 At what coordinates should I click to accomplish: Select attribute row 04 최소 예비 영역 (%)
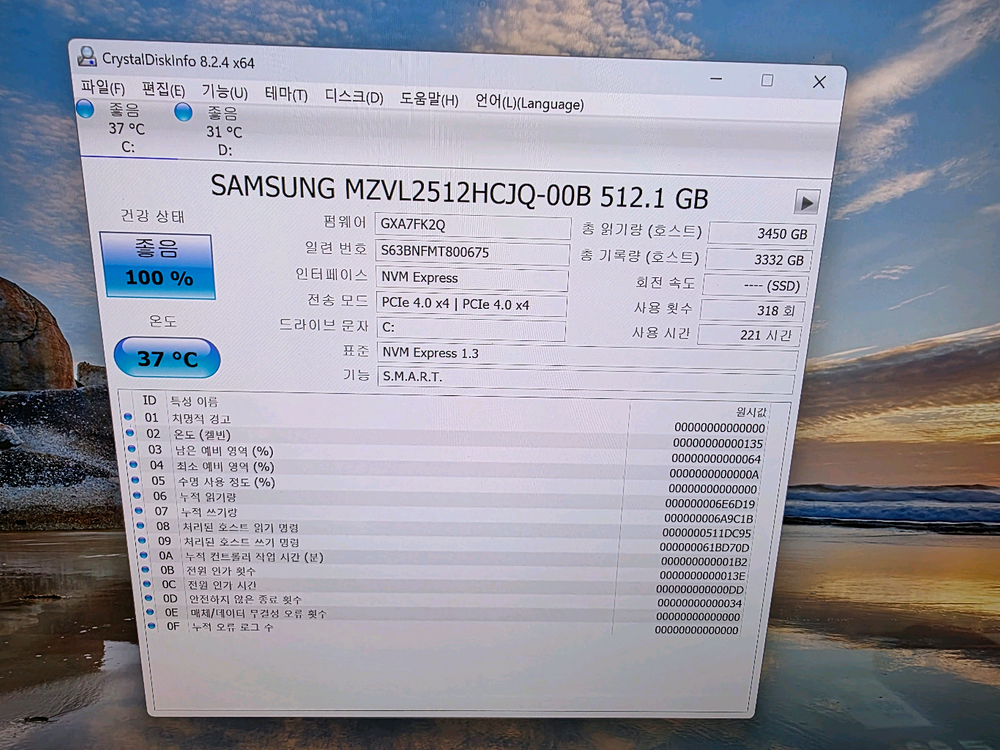point(446,470)
